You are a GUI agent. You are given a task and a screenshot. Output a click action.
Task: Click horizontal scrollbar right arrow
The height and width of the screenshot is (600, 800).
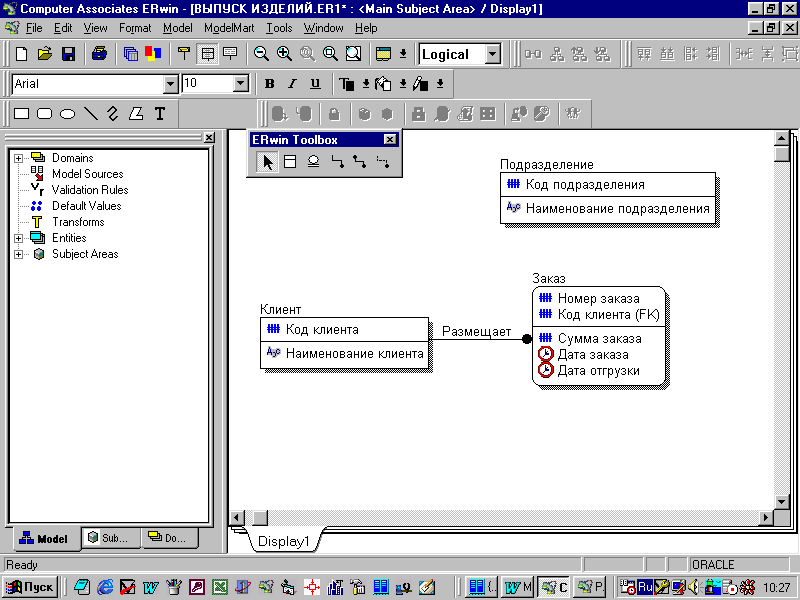(766, 517)
